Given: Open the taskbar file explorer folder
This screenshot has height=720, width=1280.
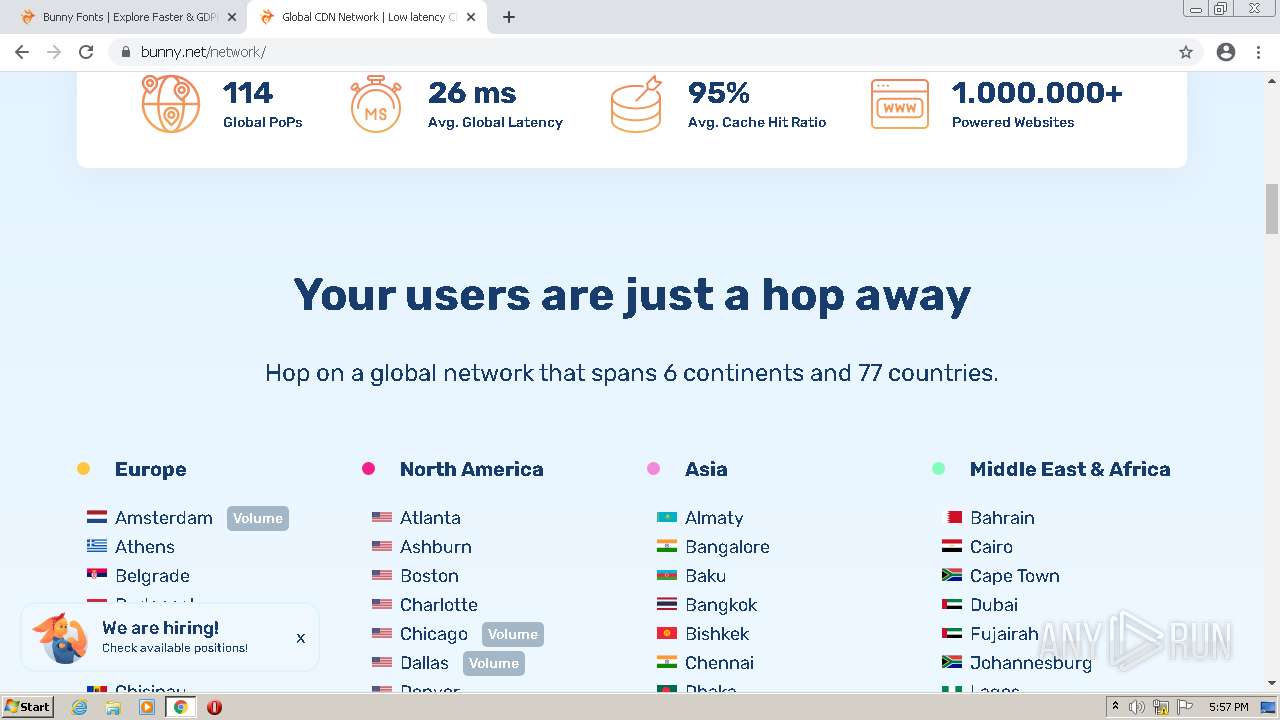Looking at the screenshot, I should pyautogui.click(x=113, y=707).
